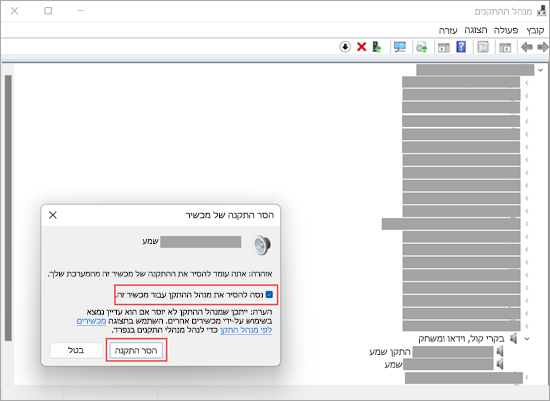Click the black down arrow disable device icon
Screen dimensions: 550x401
[x=345, y=47]
